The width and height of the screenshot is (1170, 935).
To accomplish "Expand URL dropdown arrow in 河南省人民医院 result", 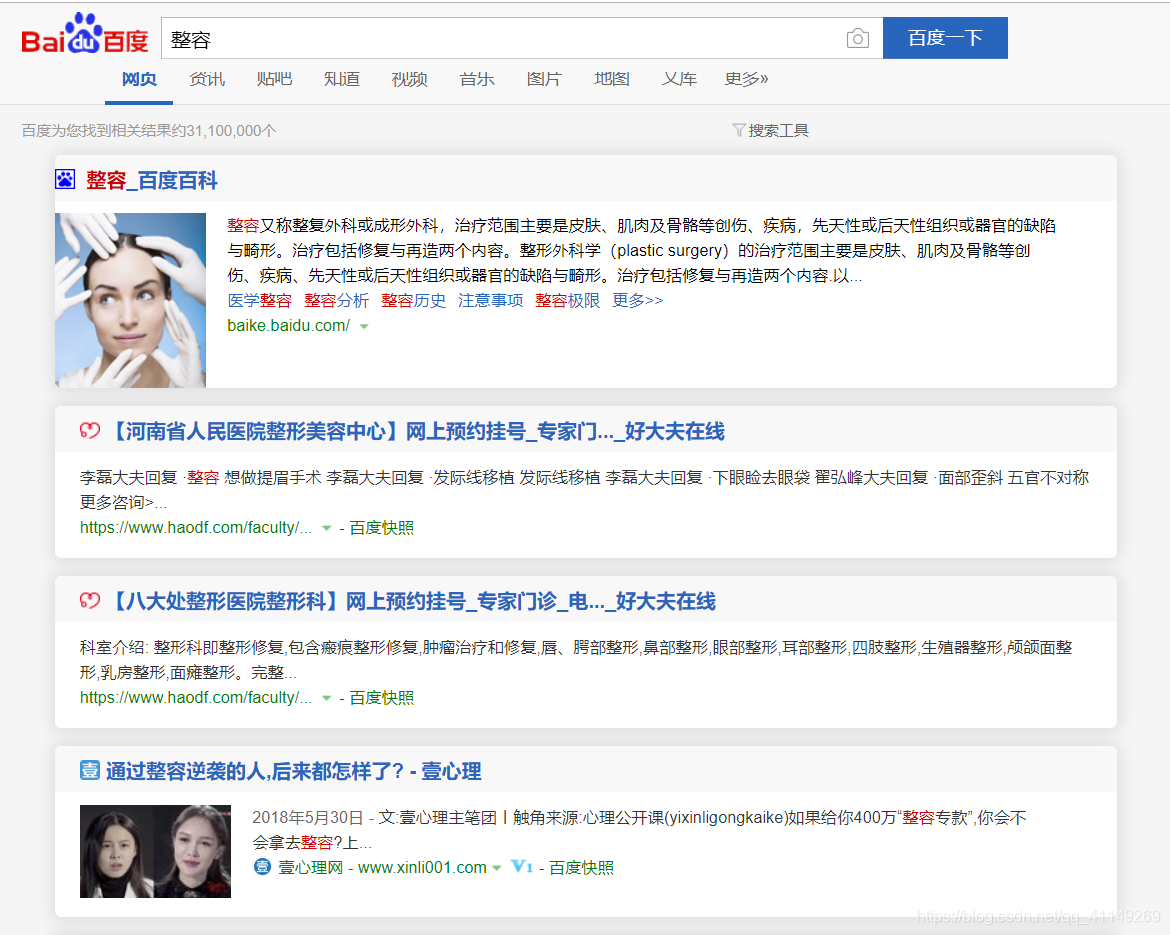I will click(326, 528).
